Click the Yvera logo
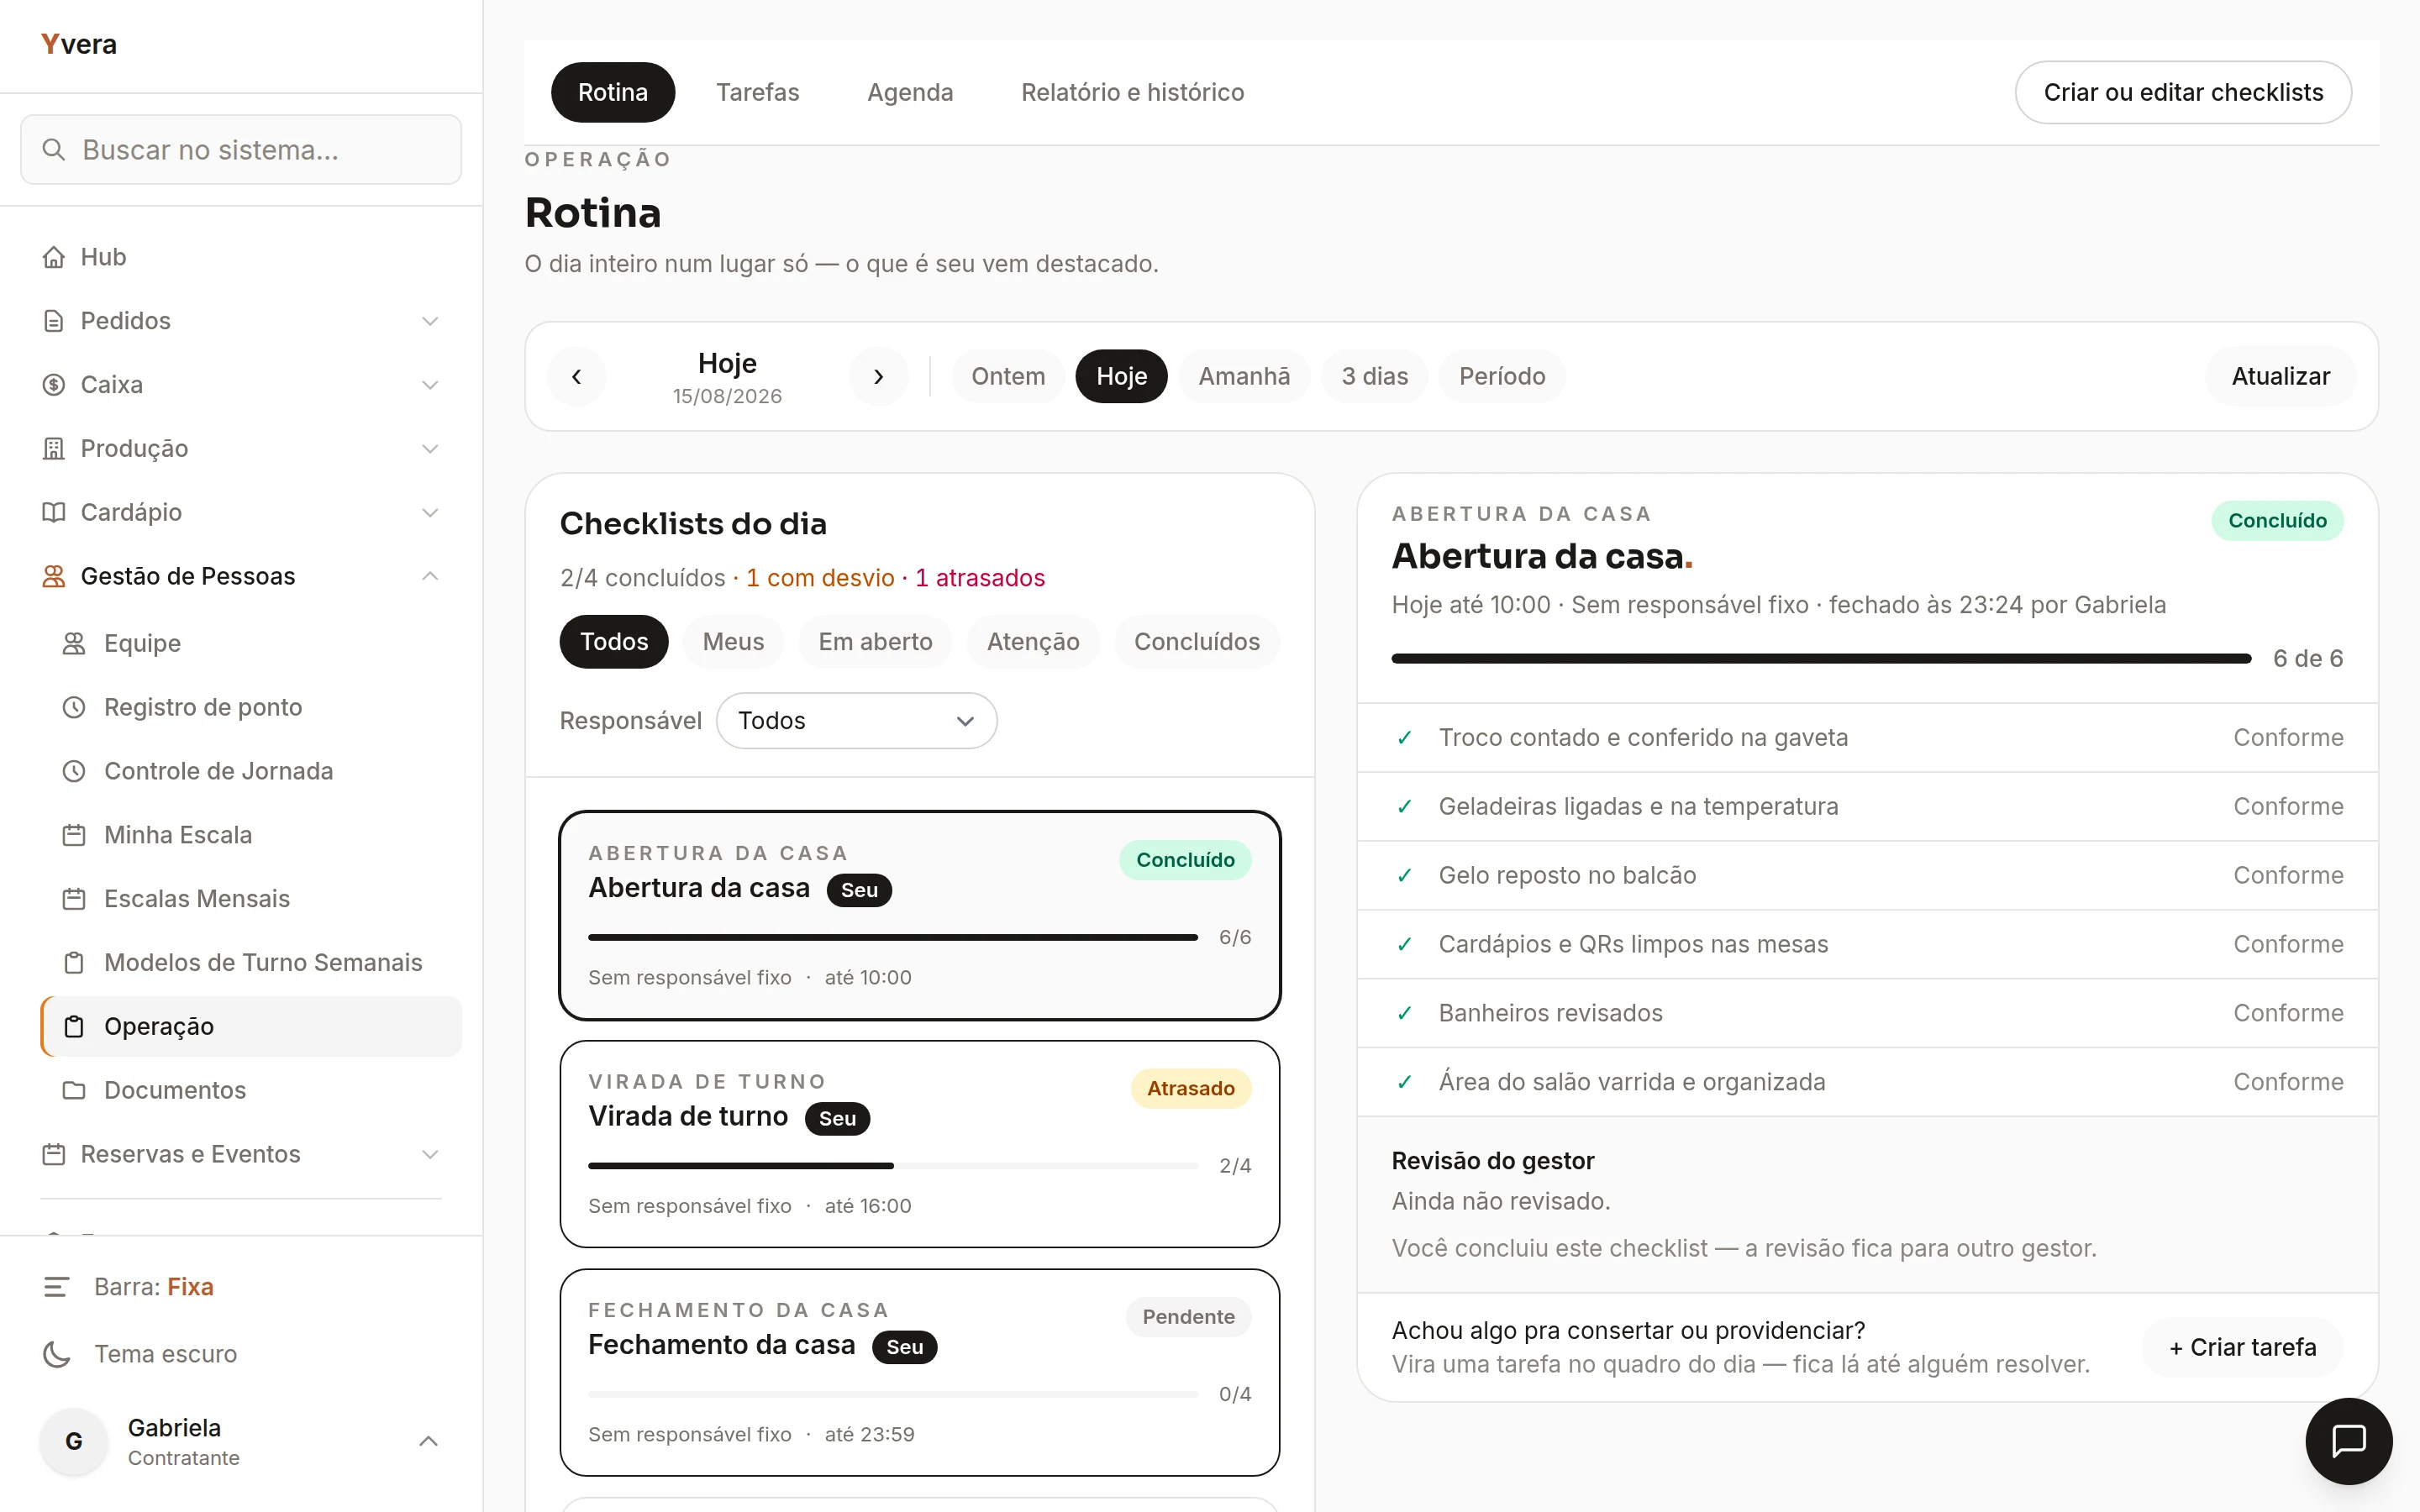Viewport: 2420px width, 1512px height. [79, 44]
